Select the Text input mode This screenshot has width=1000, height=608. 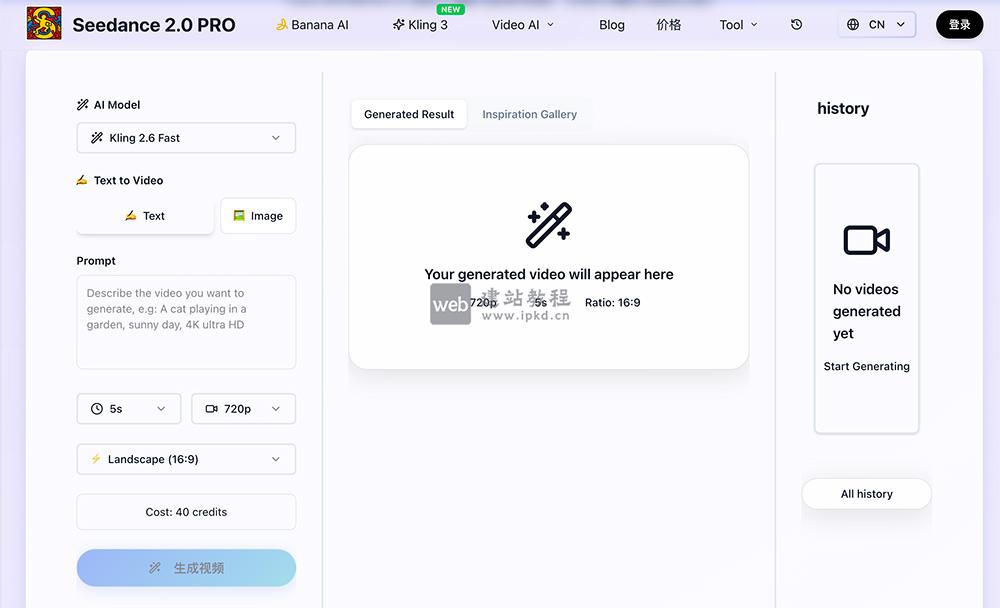[145, 215]
